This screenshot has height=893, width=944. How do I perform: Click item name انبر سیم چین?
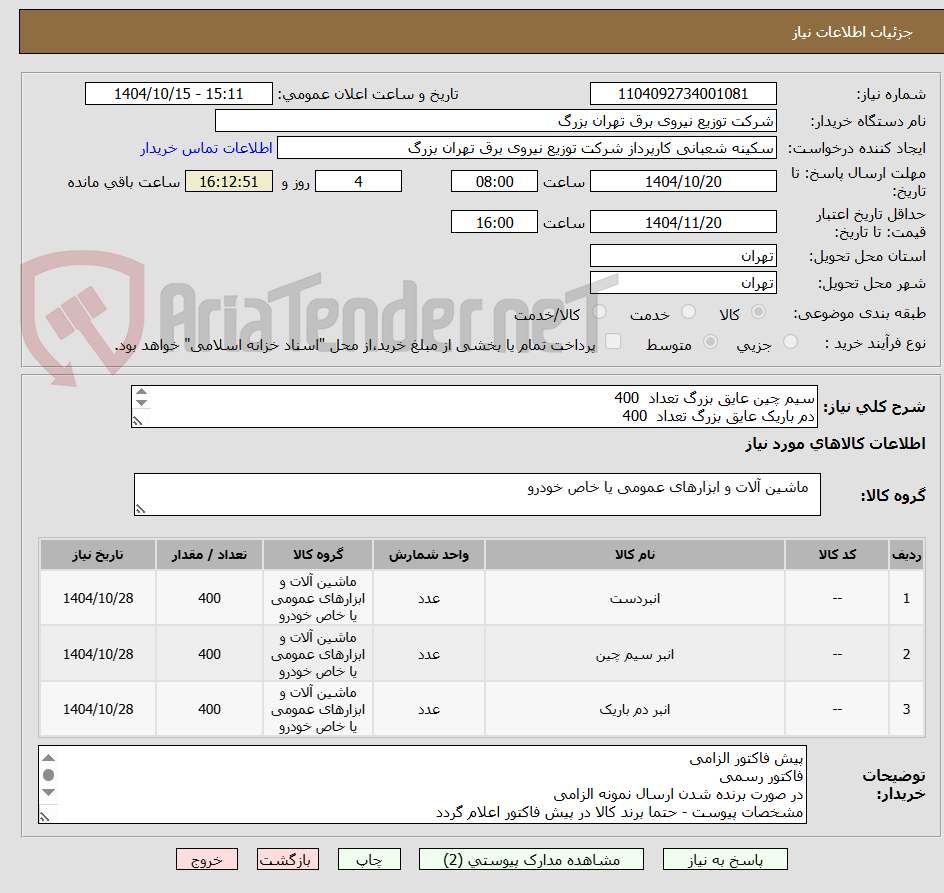635,654
